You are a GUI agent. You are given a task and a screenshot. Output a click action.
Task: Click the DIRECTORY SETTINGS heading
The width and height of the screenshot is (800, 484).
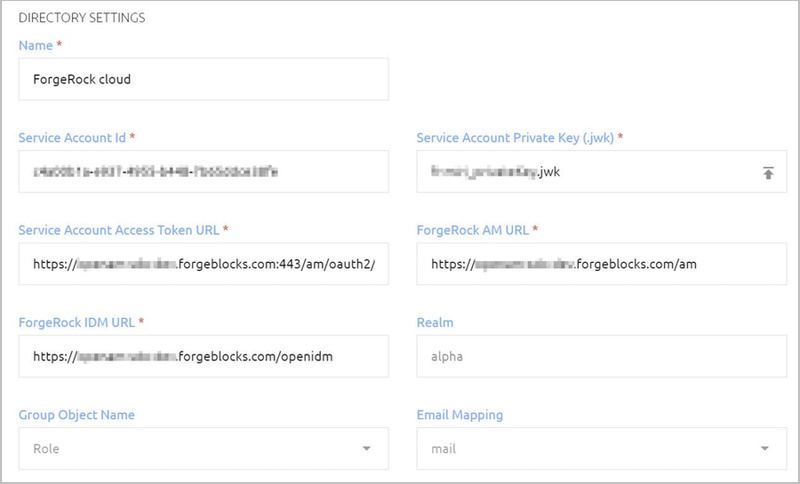(x=82, y=18)
